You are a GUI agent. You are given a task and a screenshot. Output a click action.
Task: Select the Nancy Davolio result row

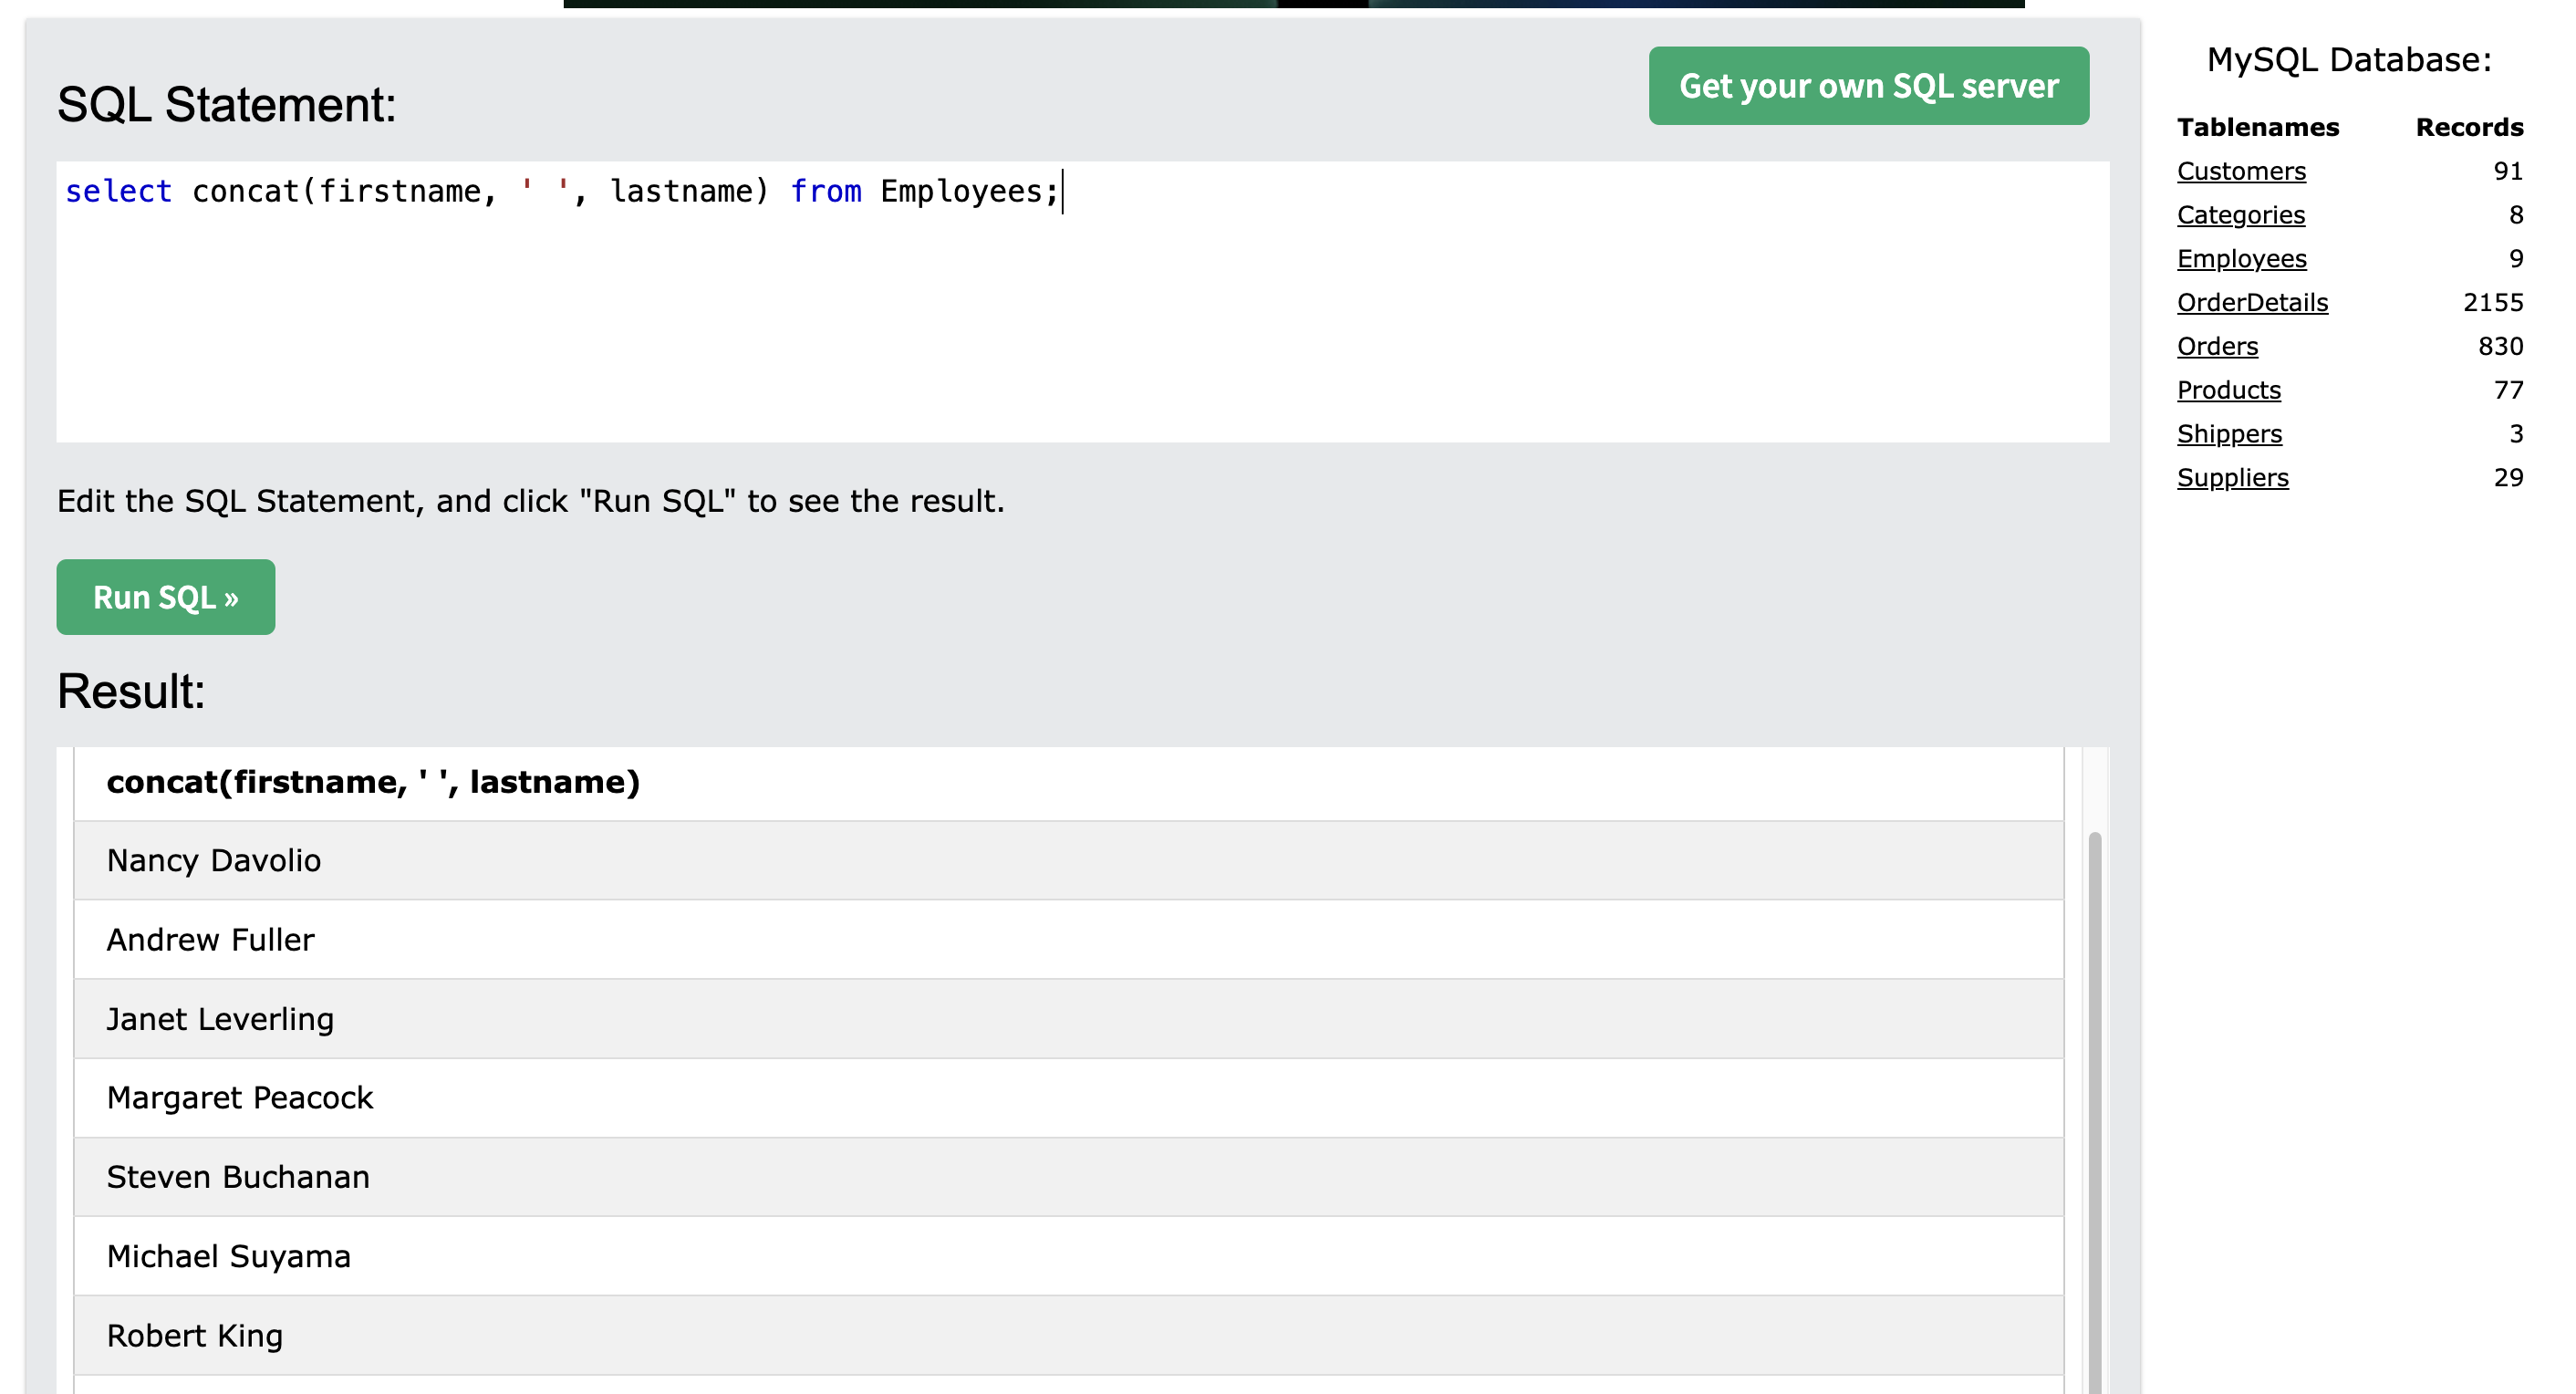(x=1068, y=861)
